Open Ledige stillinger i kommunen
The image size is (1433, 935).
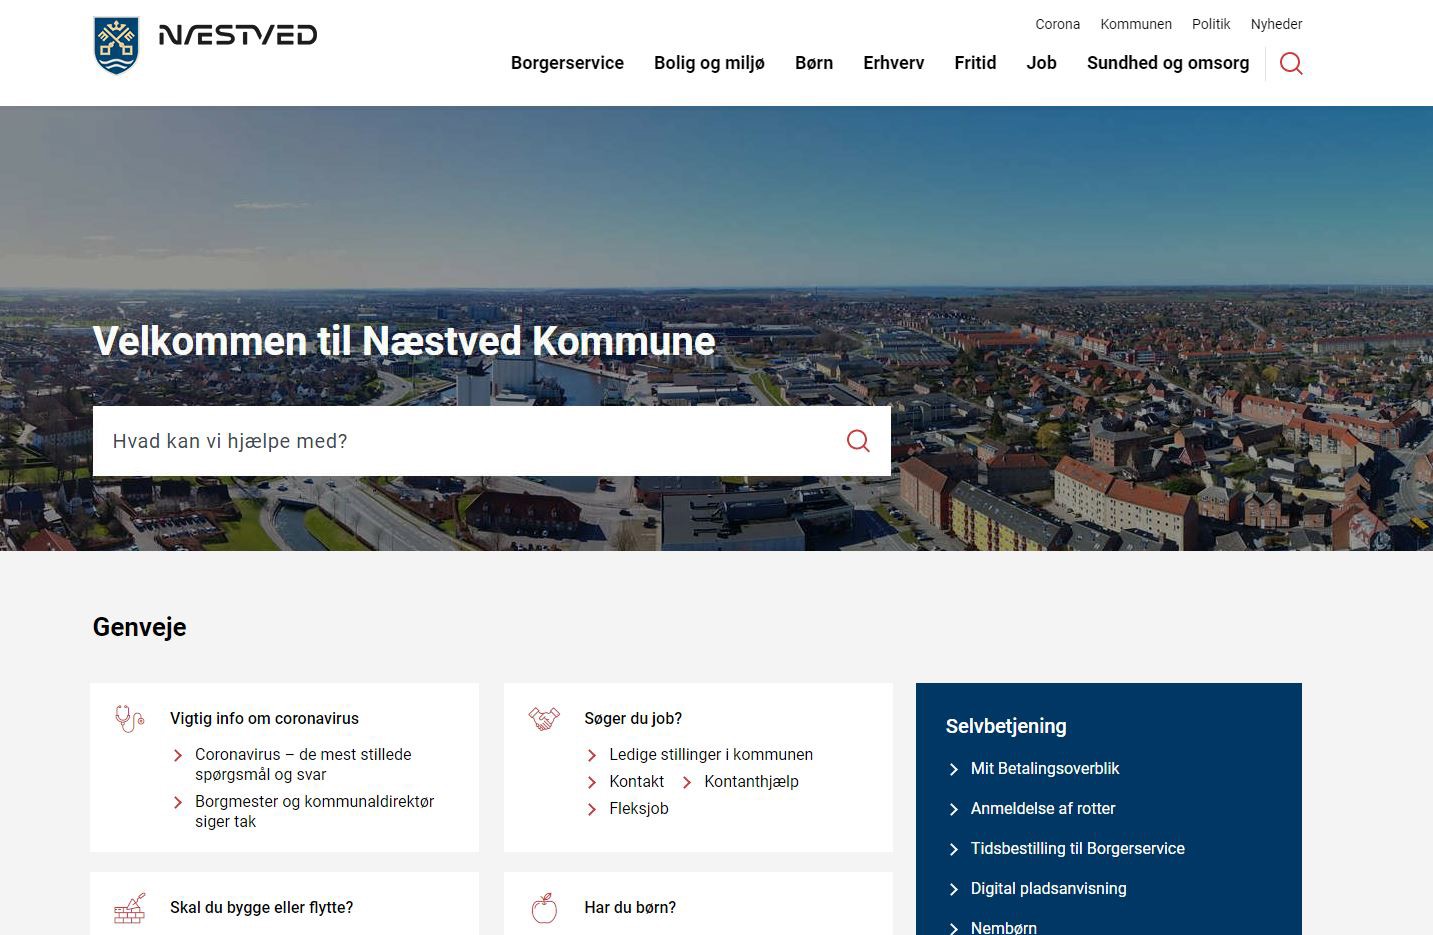coord(711,755)
